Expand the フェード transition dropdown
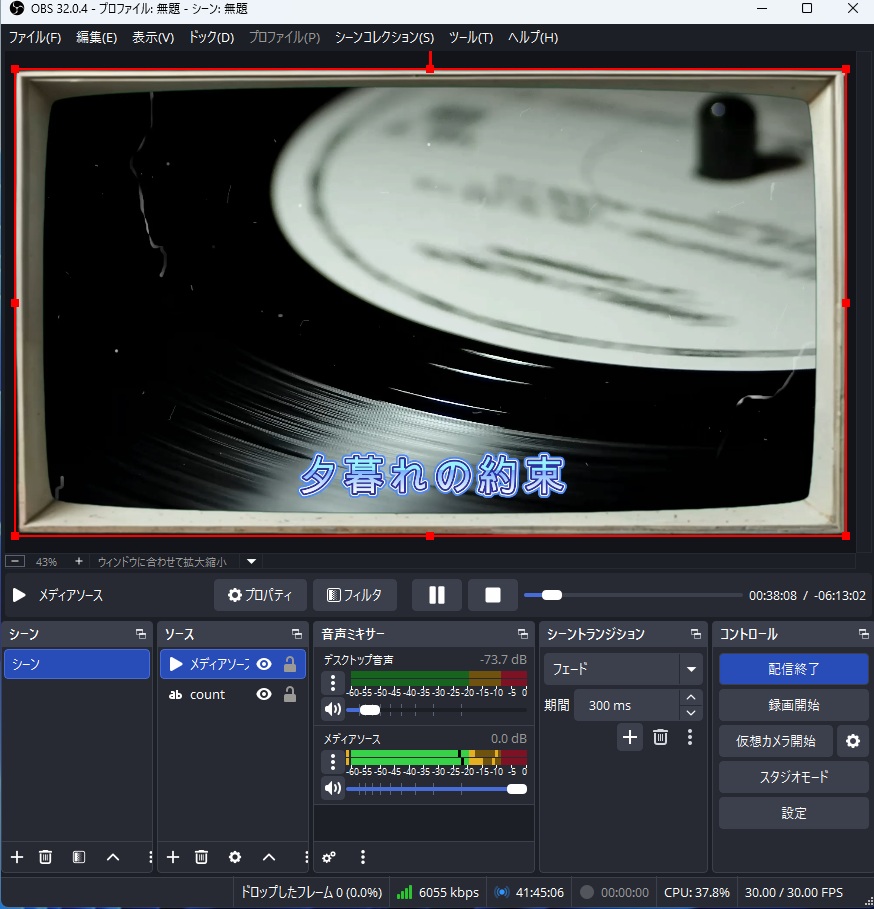 pyautogui.click(x=690, y=669)
